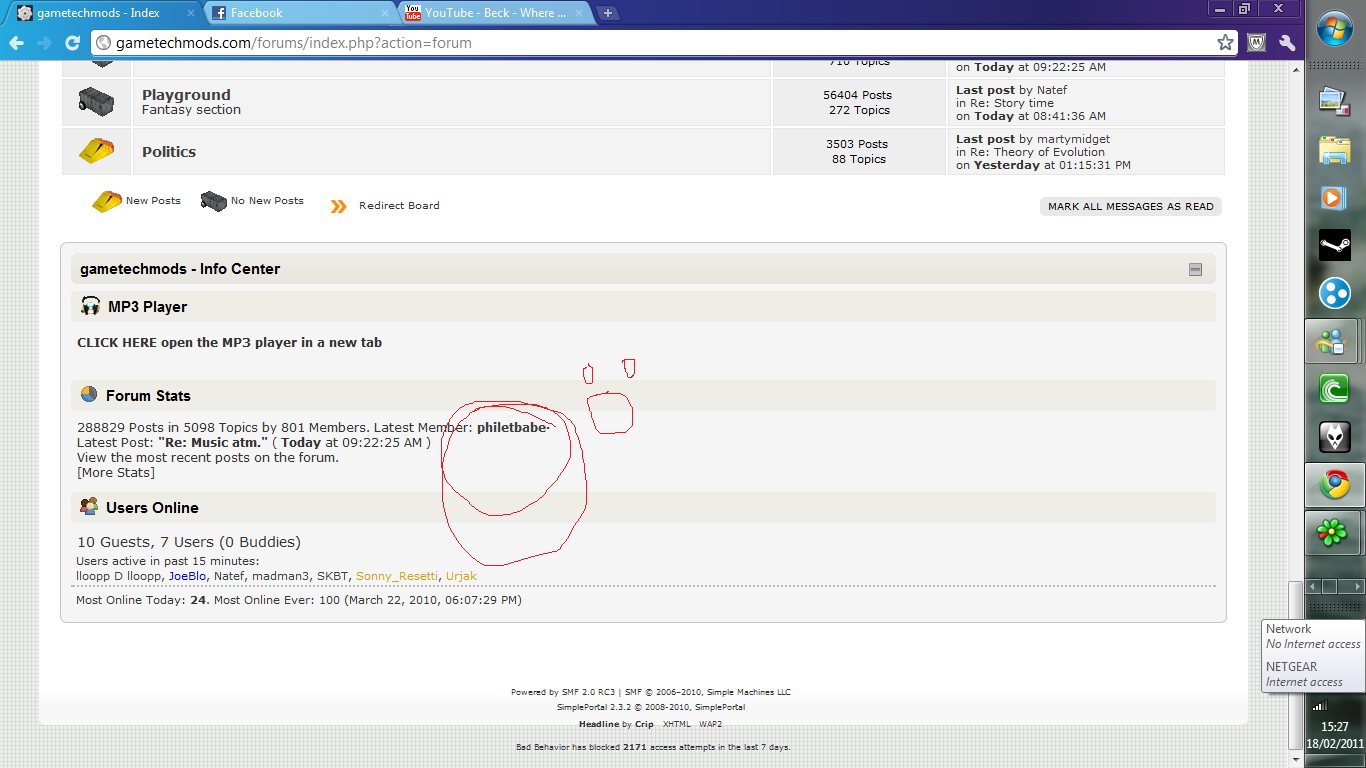Open the More Stats link

116,473
